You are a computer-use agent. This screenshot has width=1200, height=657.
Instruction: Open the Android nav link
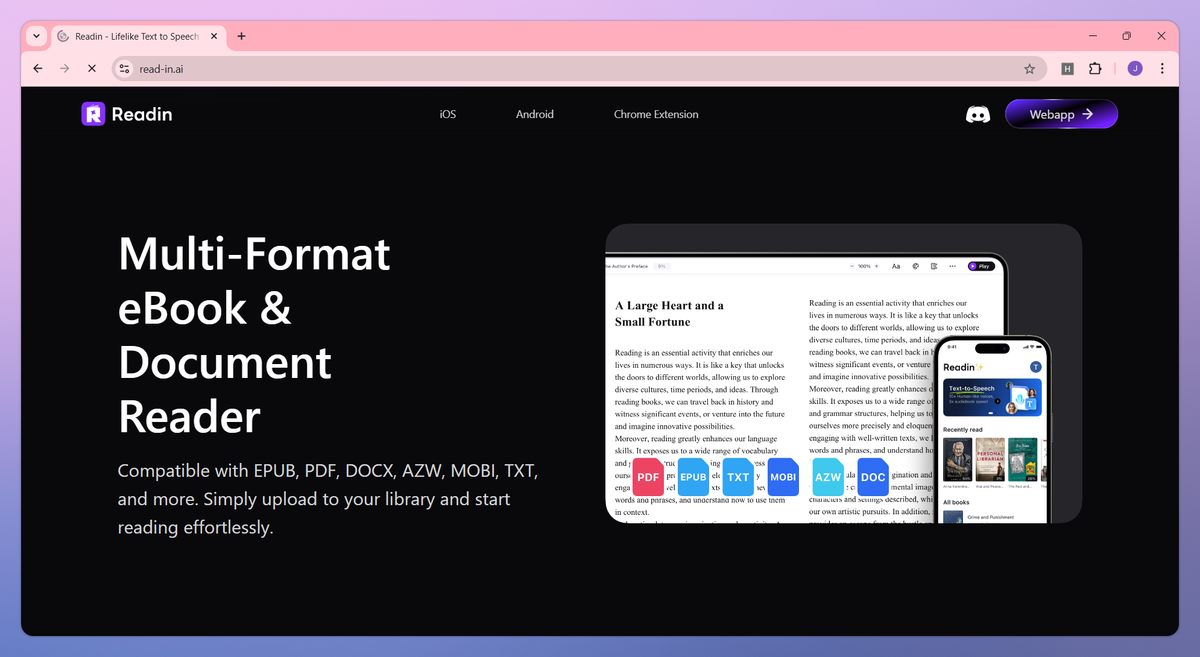pos(535,114)
